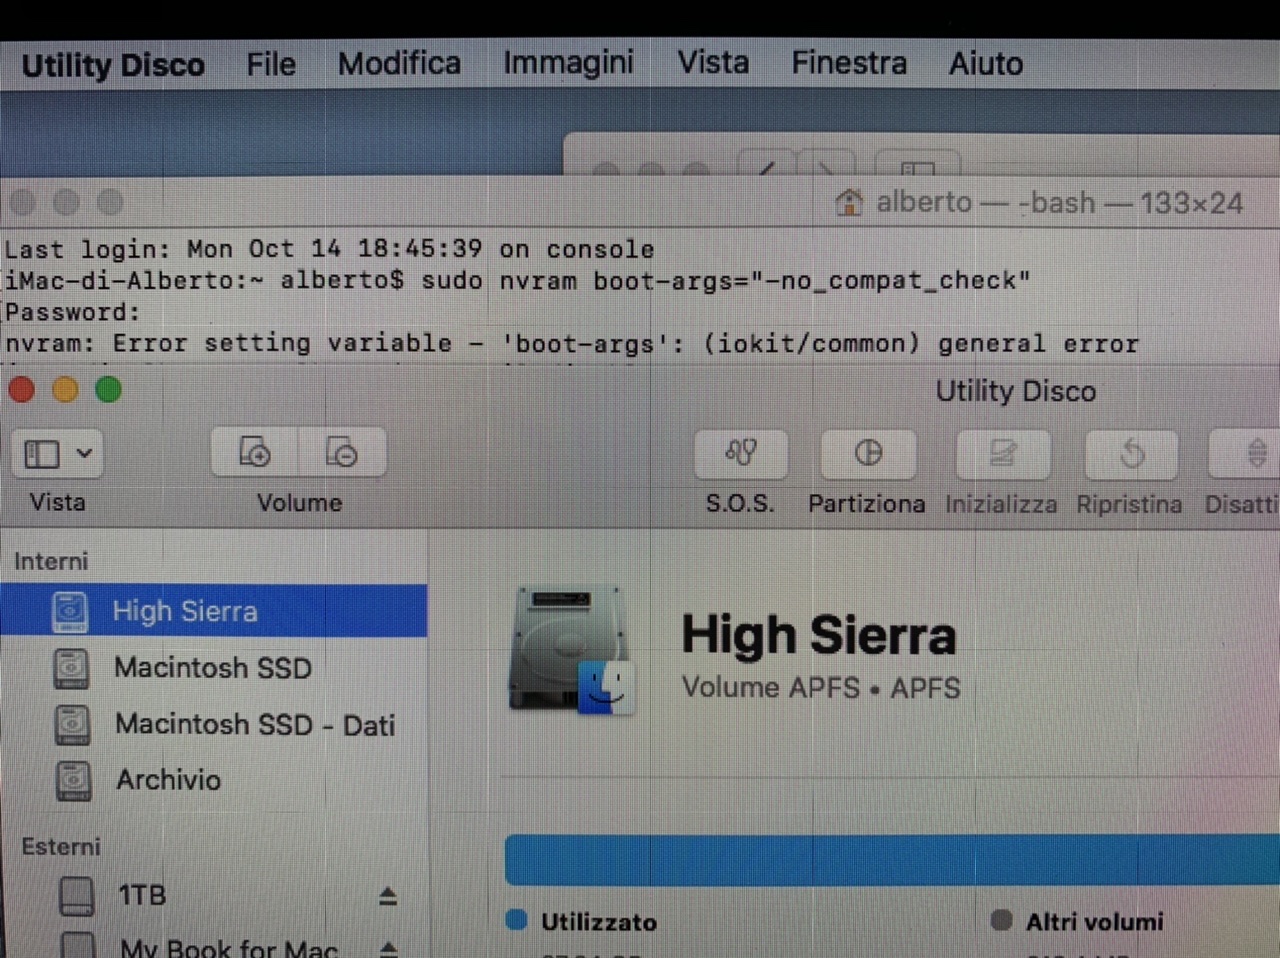The height and width of the screenshot is (958, 1280).
Task: Click the Volume APFS • APFS subtitle
Action: (x=821, y=688)
